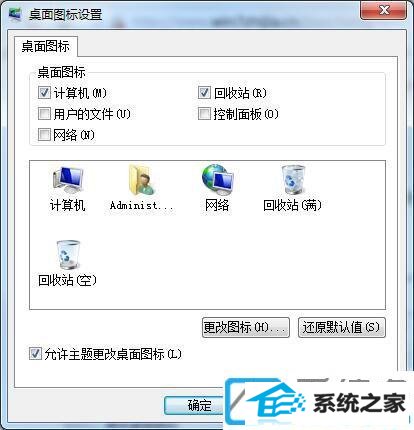
Task: Enable the 用户的文件(U) checkbox
Action: coord(44,114)
